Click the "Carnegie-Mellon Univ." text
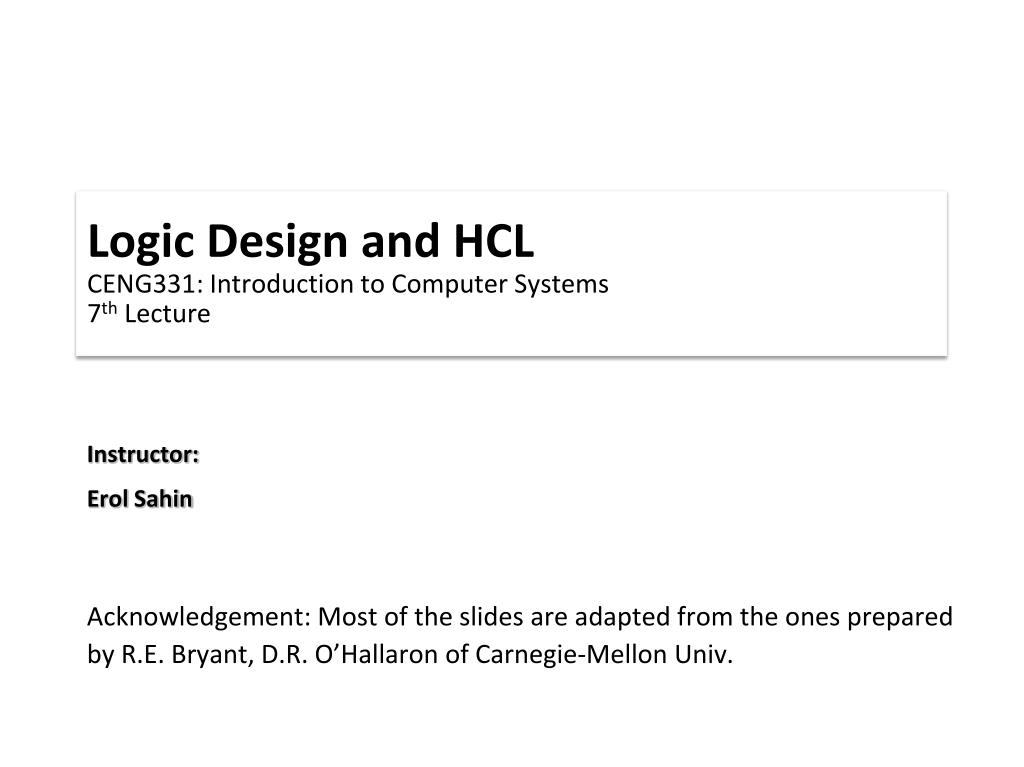This screenshot has width=1024, height=767. pos(596,656)
